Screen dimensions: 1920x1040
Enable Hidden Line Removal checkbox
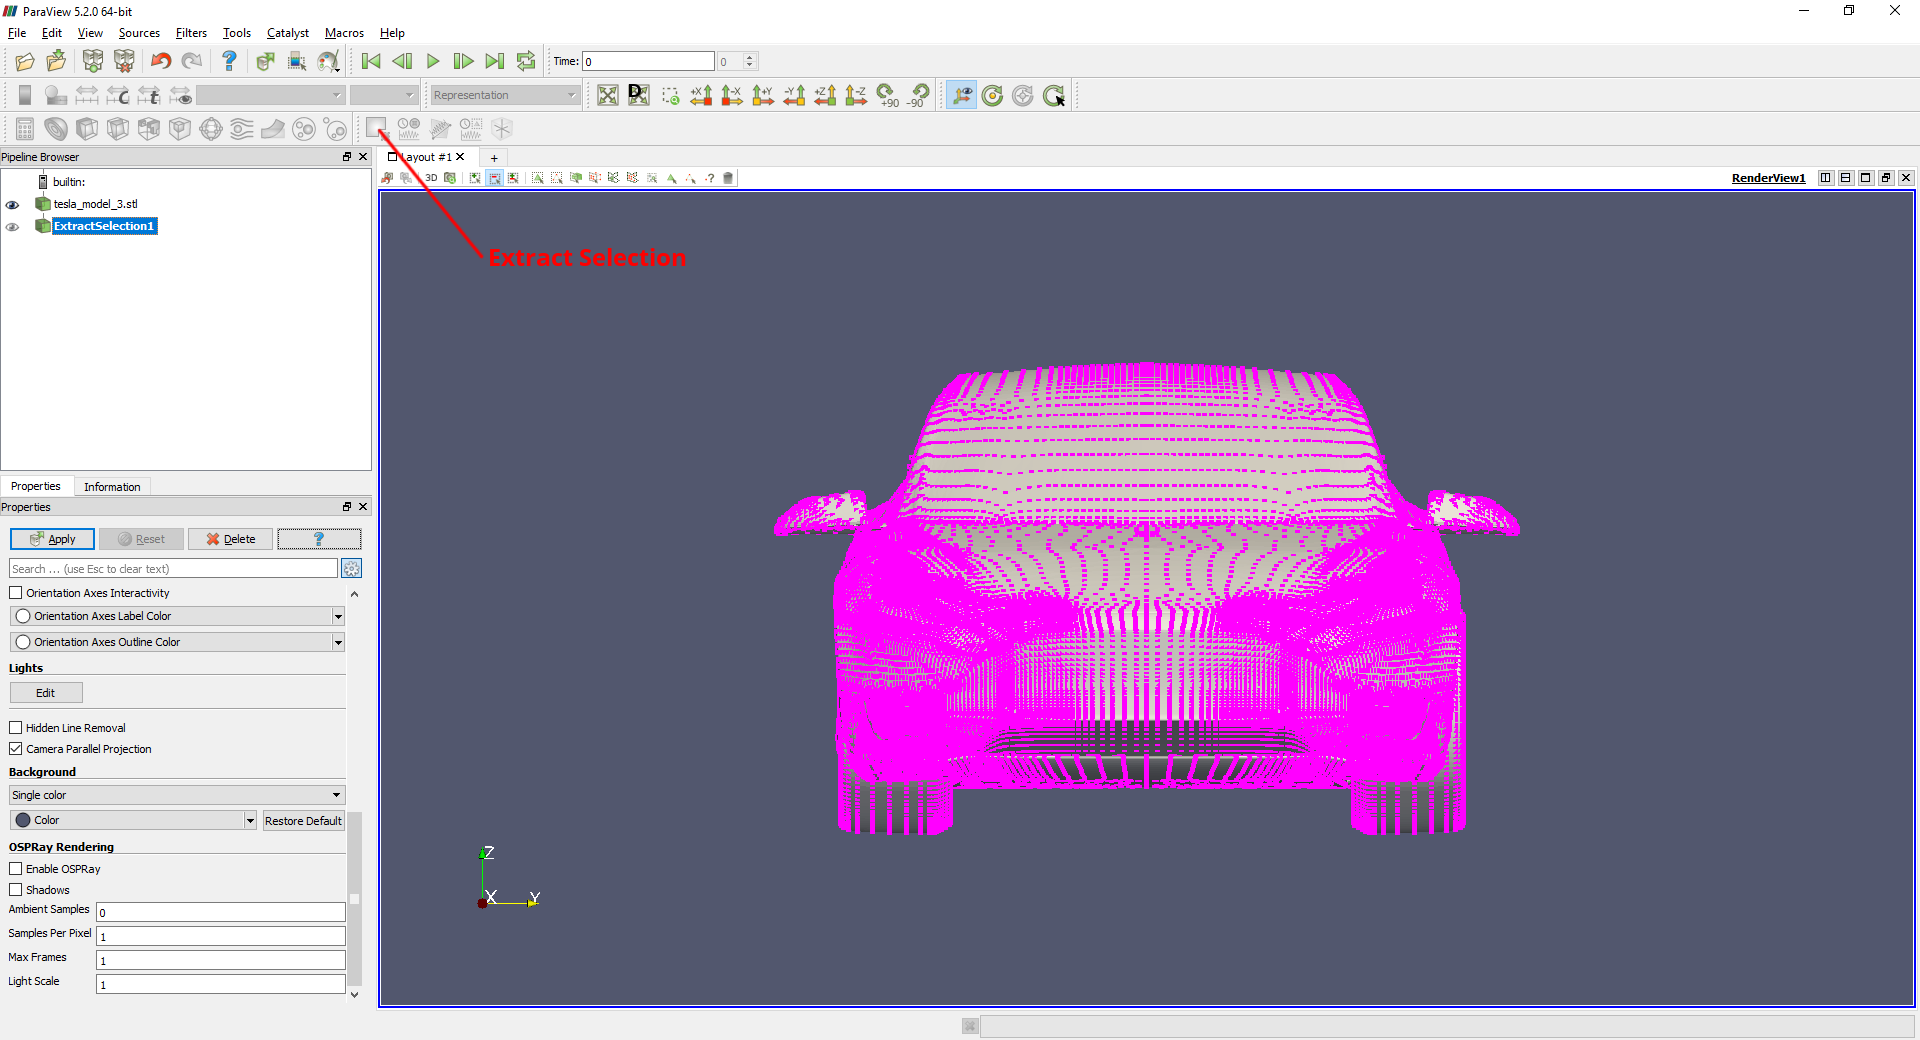tap(16, 728)
